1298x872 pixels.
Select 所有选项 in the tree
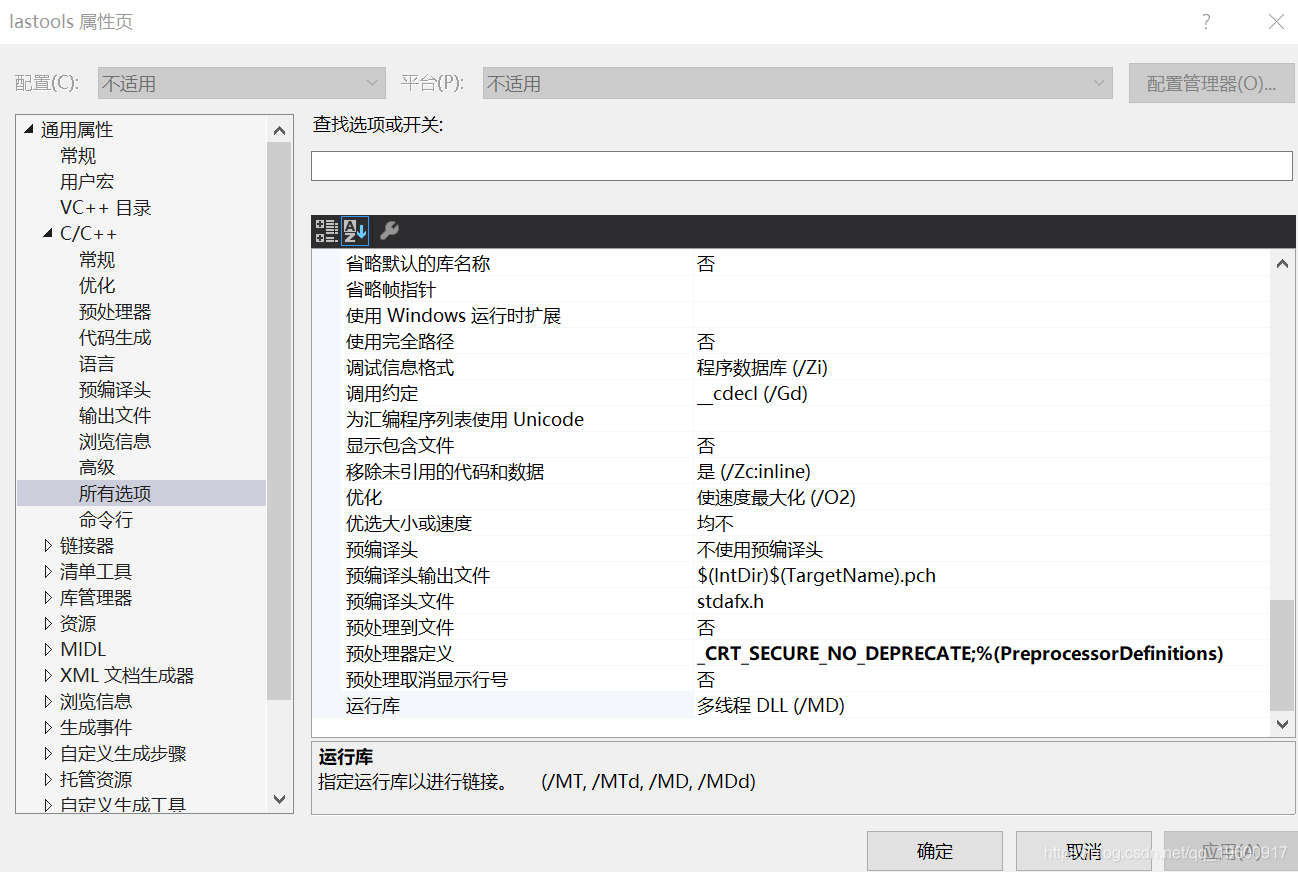click(115, 493)
